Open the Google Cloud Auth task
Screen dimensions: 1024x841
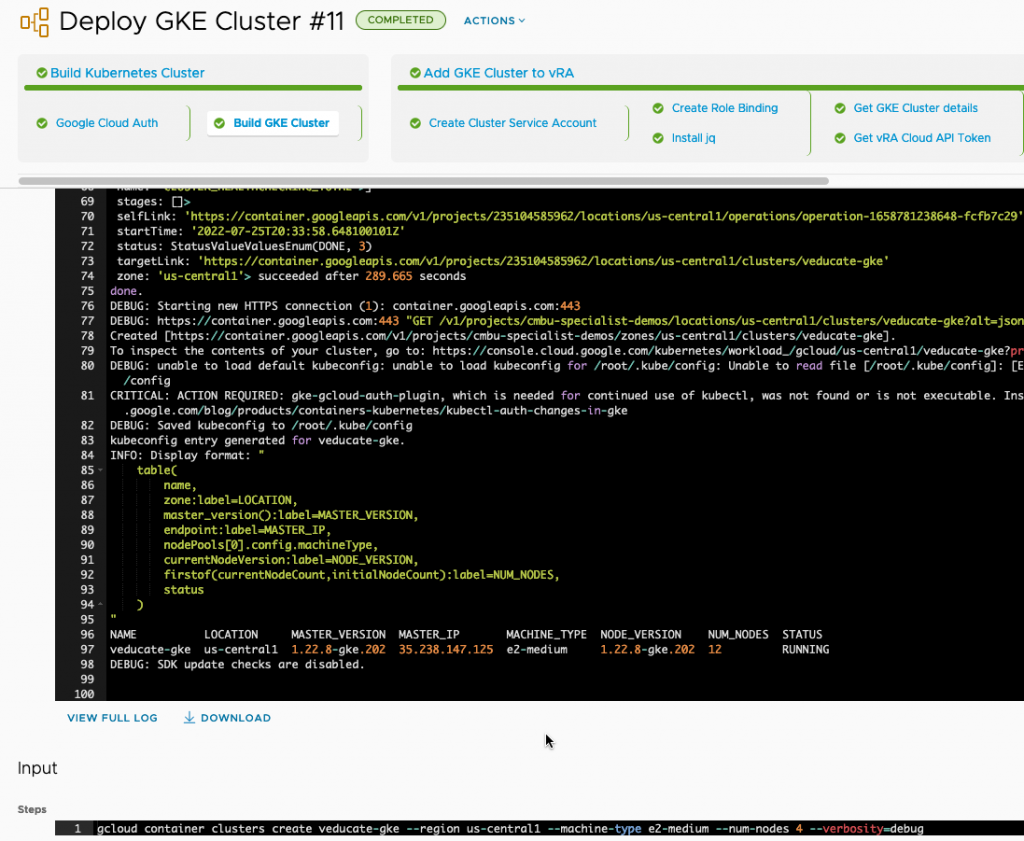pos(106,123)
